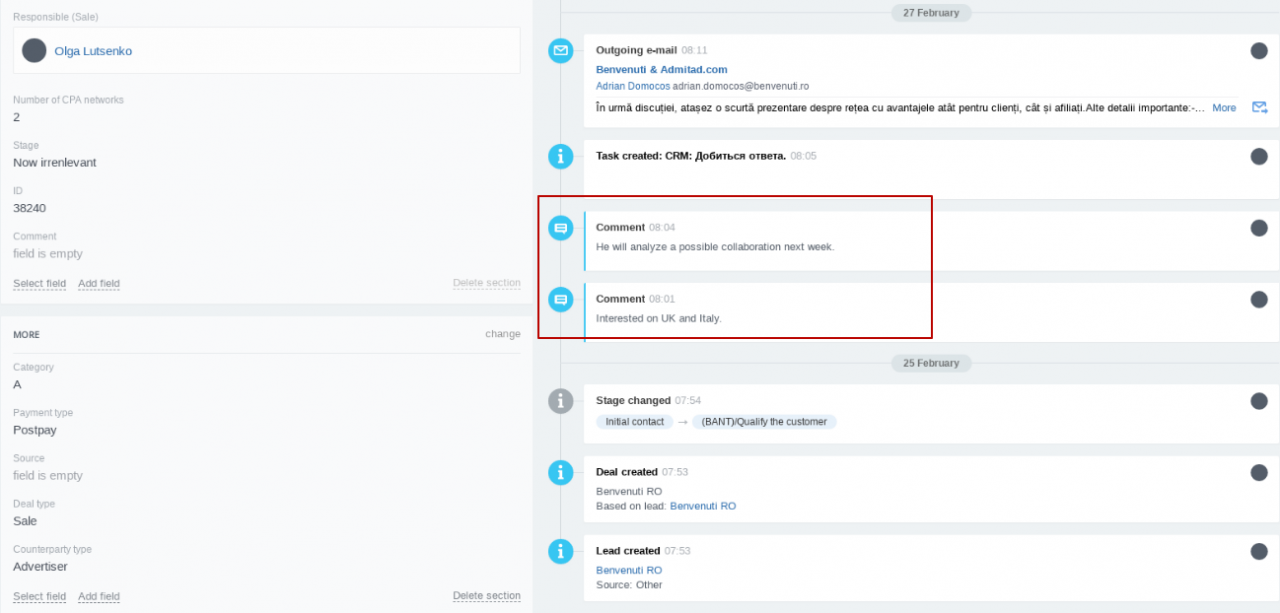Screen dimensions: 1280x613
Task: Click the Stage changed heading
Action: tap(633, 401)
